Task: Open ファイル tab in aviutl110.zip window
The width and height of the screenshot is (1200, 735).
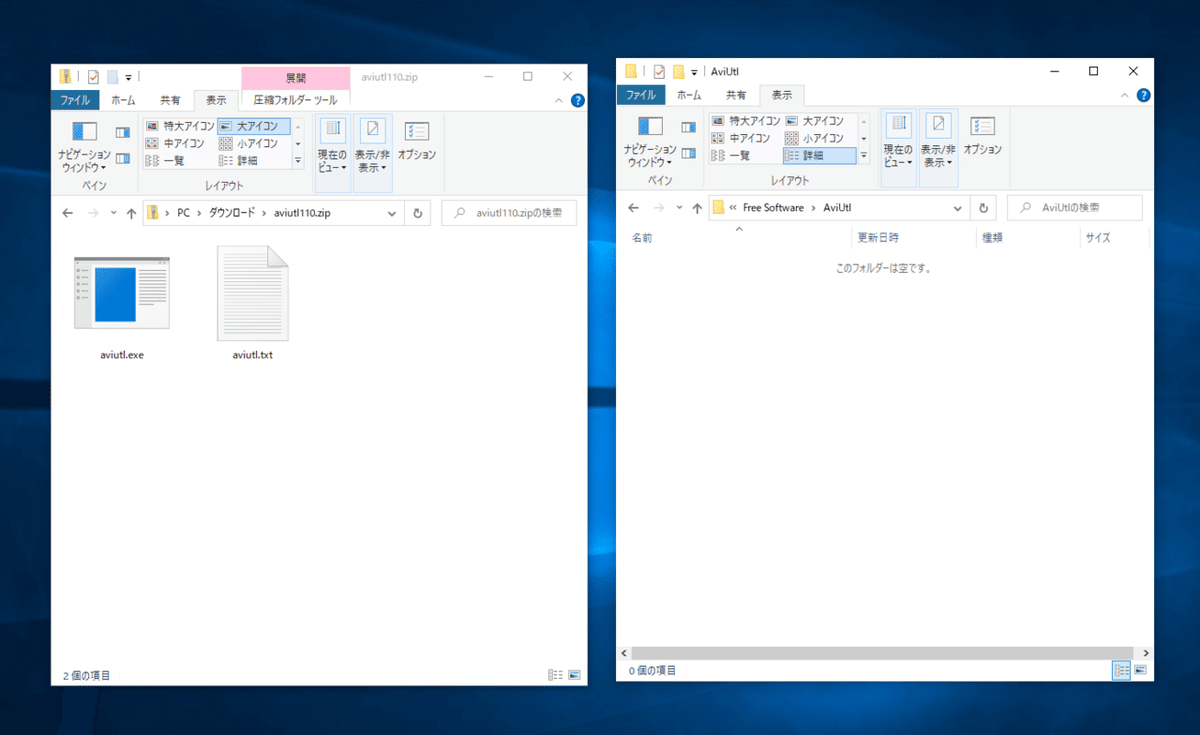Action: click(x=75, y=100)
